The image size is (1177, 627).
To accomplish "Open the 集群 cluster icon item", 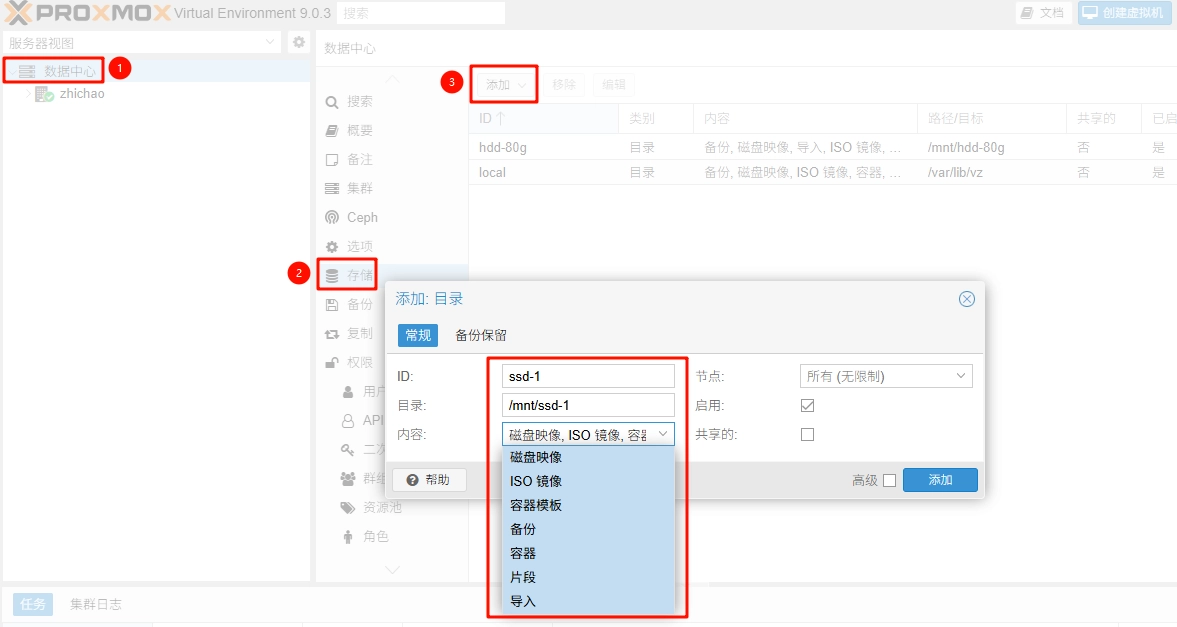I will [x=332, y=188].
